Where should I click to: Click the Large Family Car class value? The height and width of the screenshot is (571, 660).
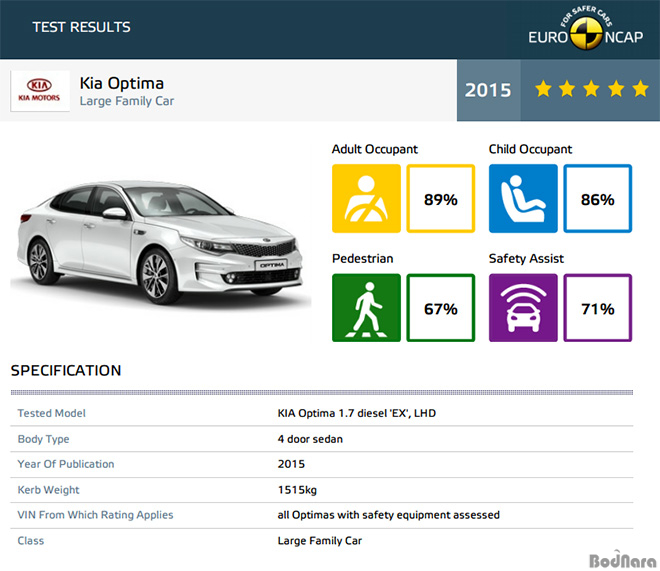click(x=320, y=541)
